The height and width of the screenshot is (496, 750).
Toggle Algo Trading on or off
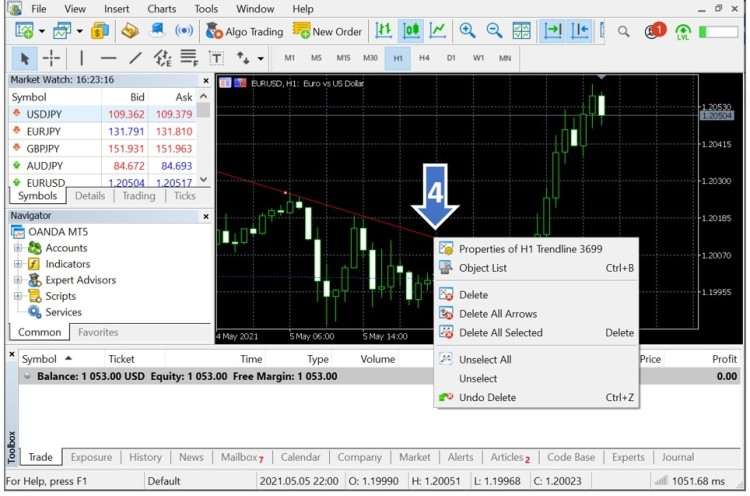(x=245, y=31)
